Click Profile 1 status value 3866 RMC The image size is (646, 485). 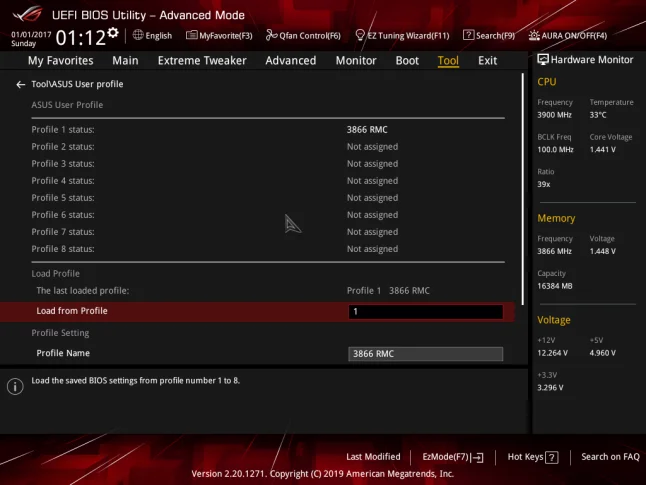tap(367, 130)
